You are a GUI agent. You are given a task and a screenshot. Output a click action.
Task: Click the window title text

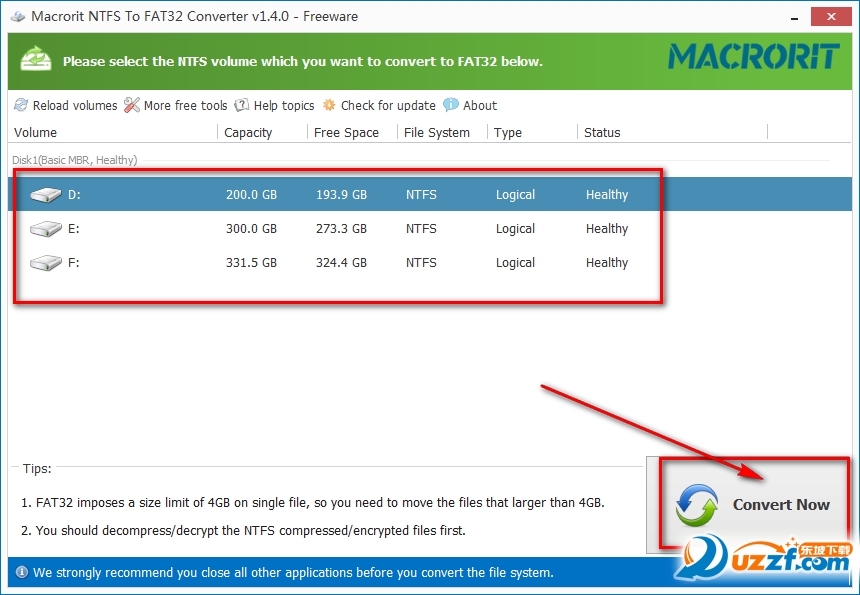click(x=195, y=16)
